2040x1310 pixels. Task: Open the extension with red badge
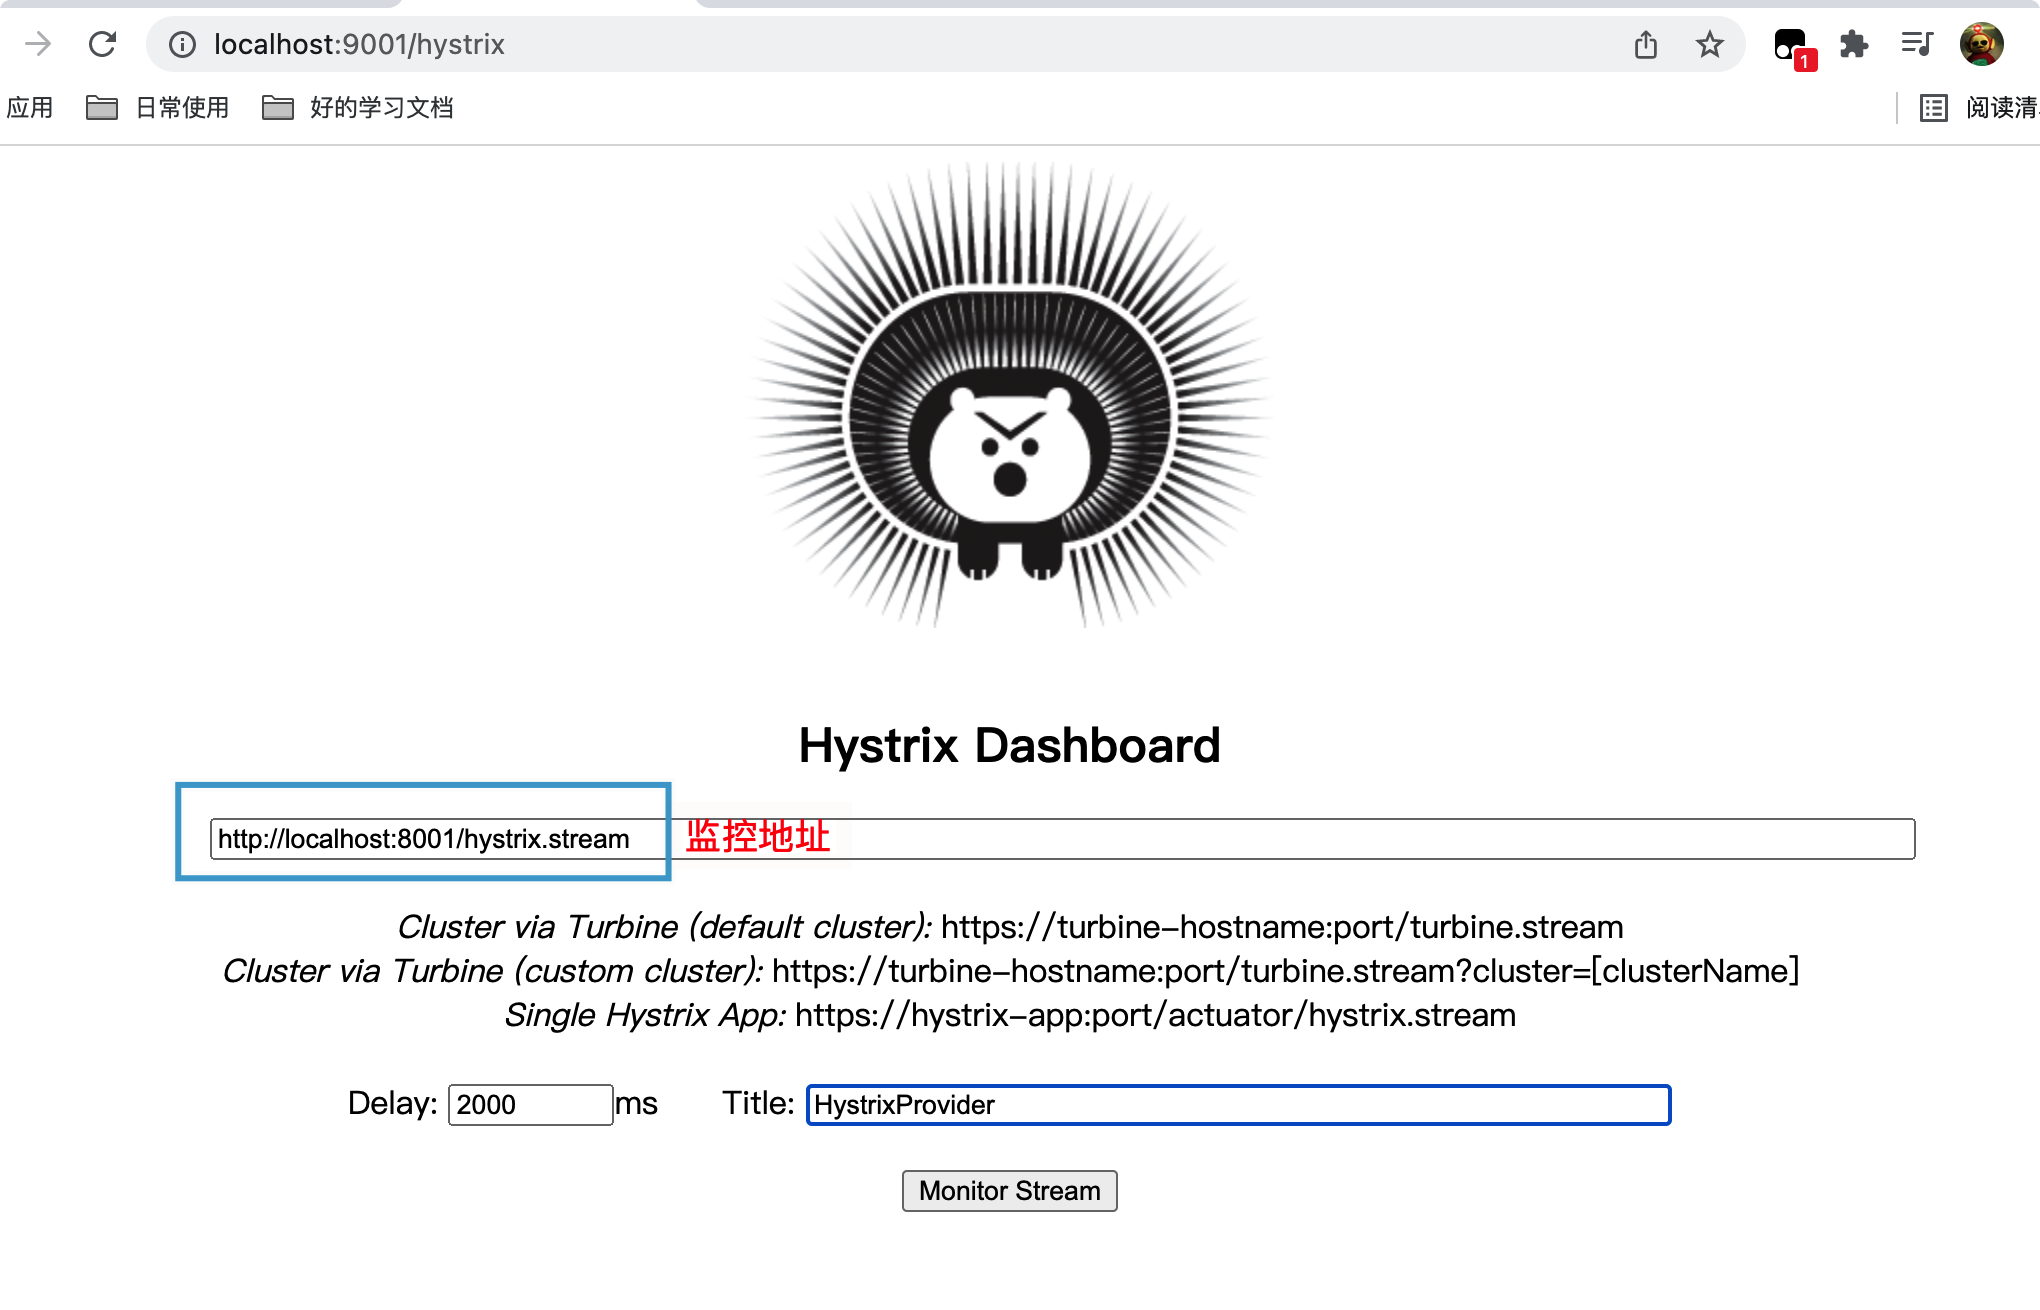1792,47
